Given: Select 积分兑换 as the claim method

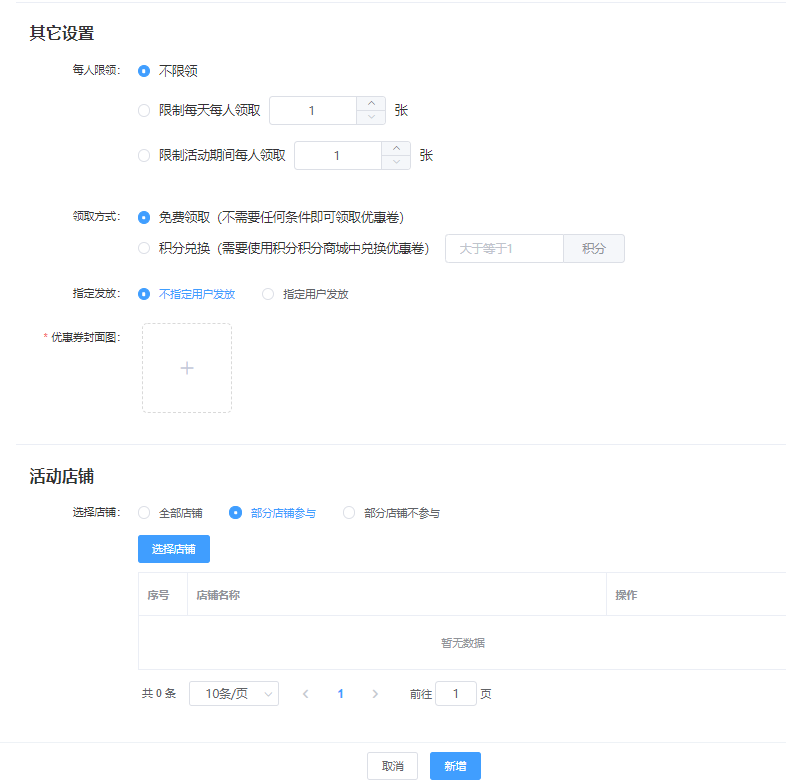Looking at the screenshot, I should [x=144, y=248].
